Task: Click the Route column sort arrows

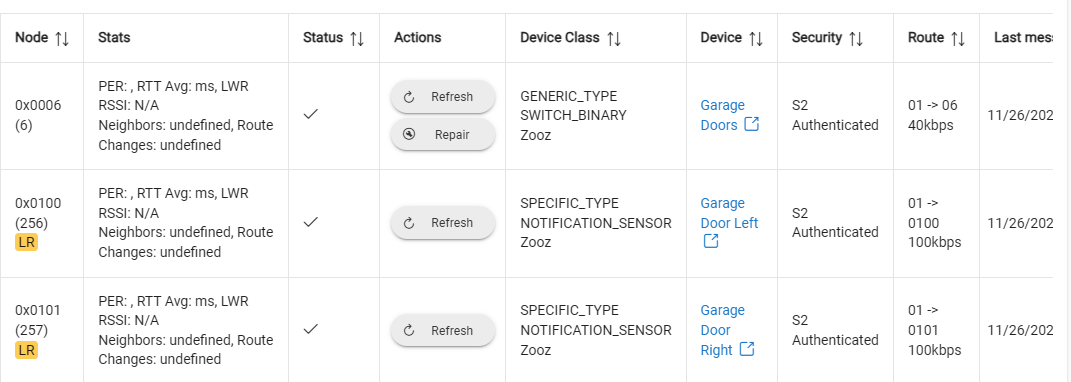Action: tap(958, 38)
